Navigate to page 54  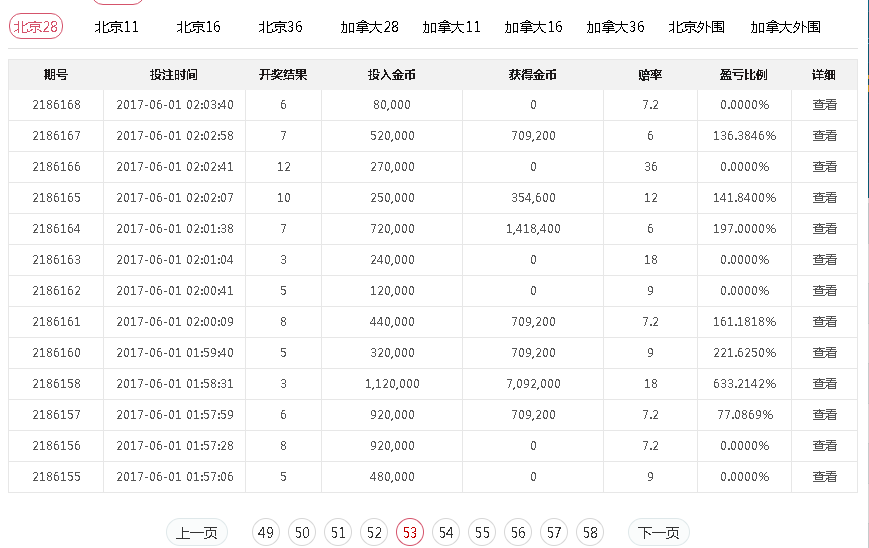(x=446, y=533)
